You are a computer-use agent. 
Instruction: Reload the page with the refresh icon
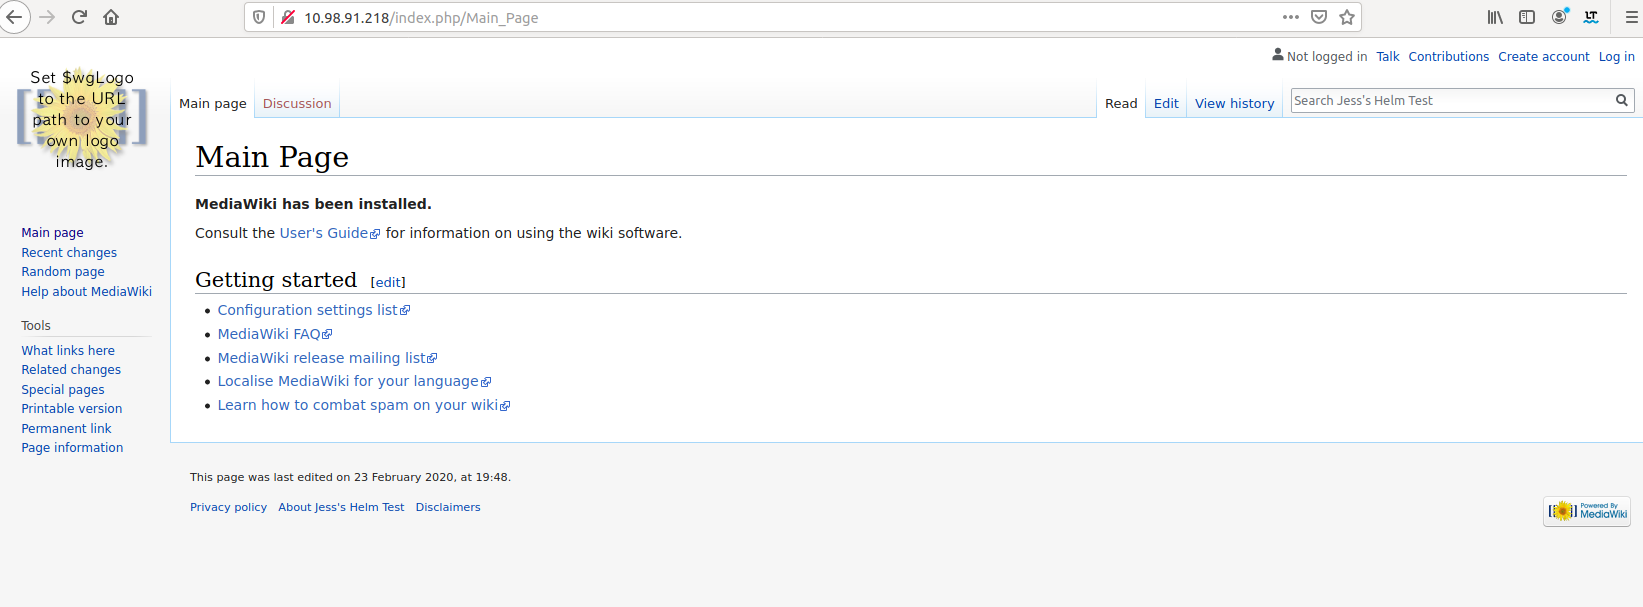coord(79,17)
